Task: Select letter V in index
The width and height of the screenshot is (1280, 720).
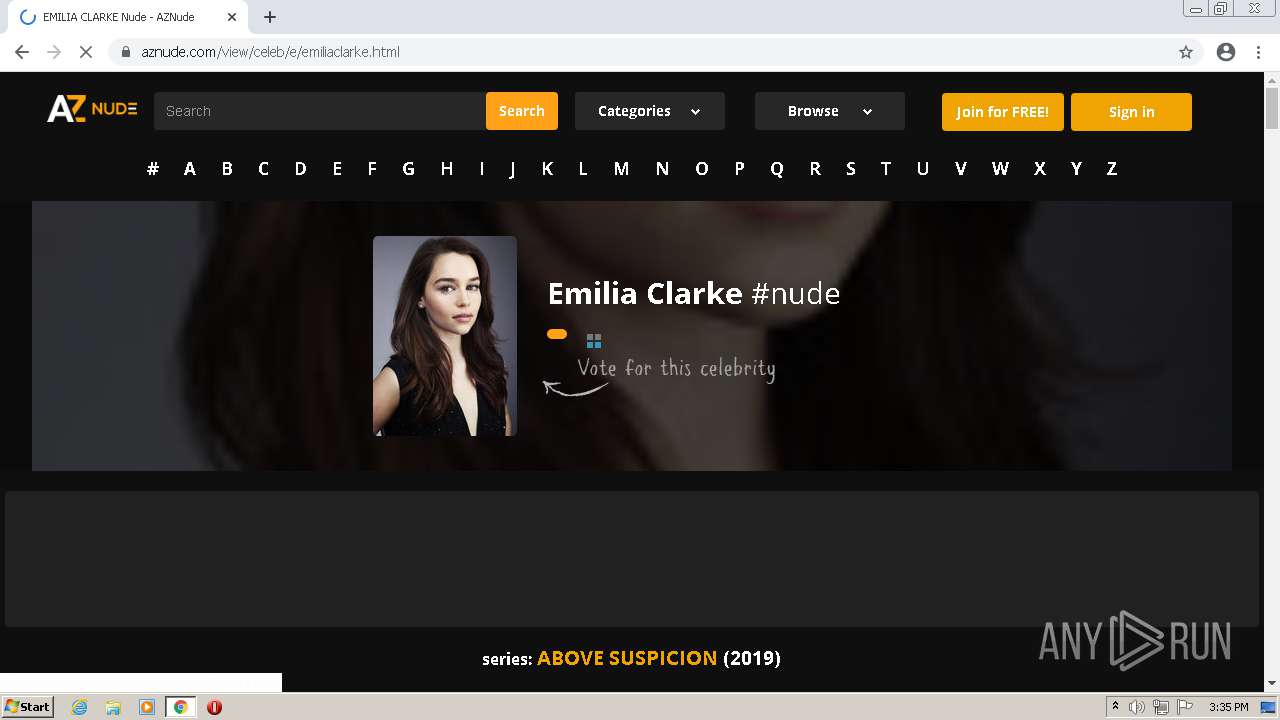Action: (960, 169)
